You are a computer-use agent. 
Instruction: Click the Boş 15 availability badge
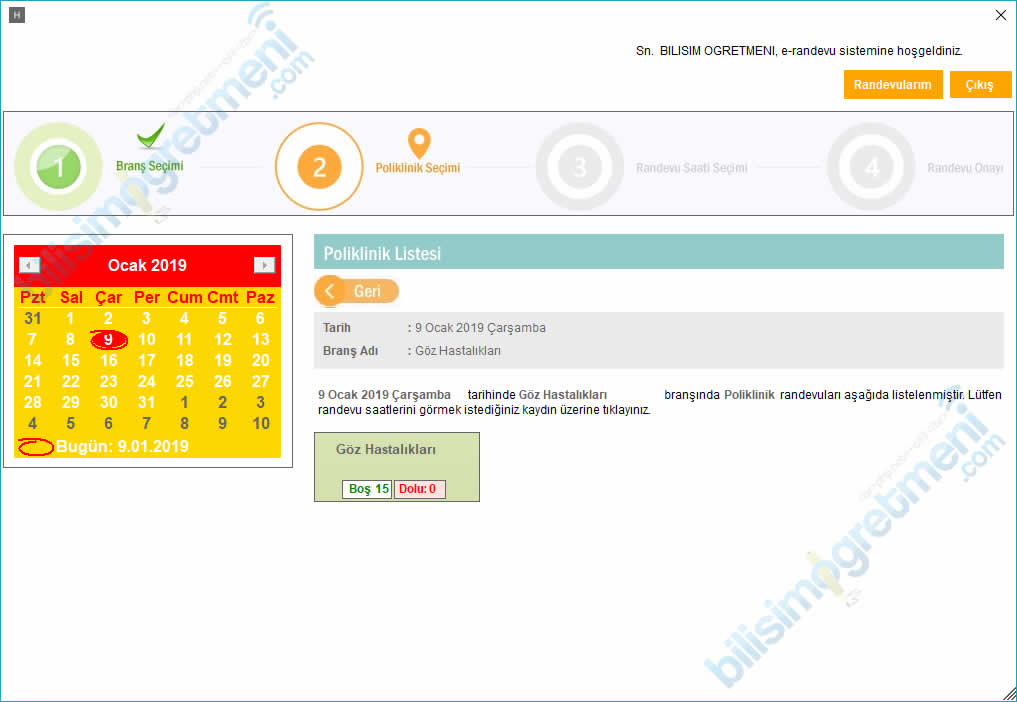[367, 489]
